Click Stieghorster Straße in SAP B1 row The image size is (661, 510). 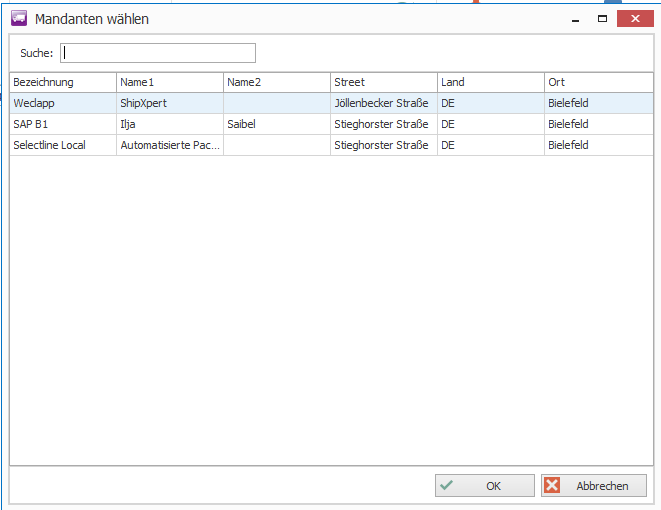(384, 124)
